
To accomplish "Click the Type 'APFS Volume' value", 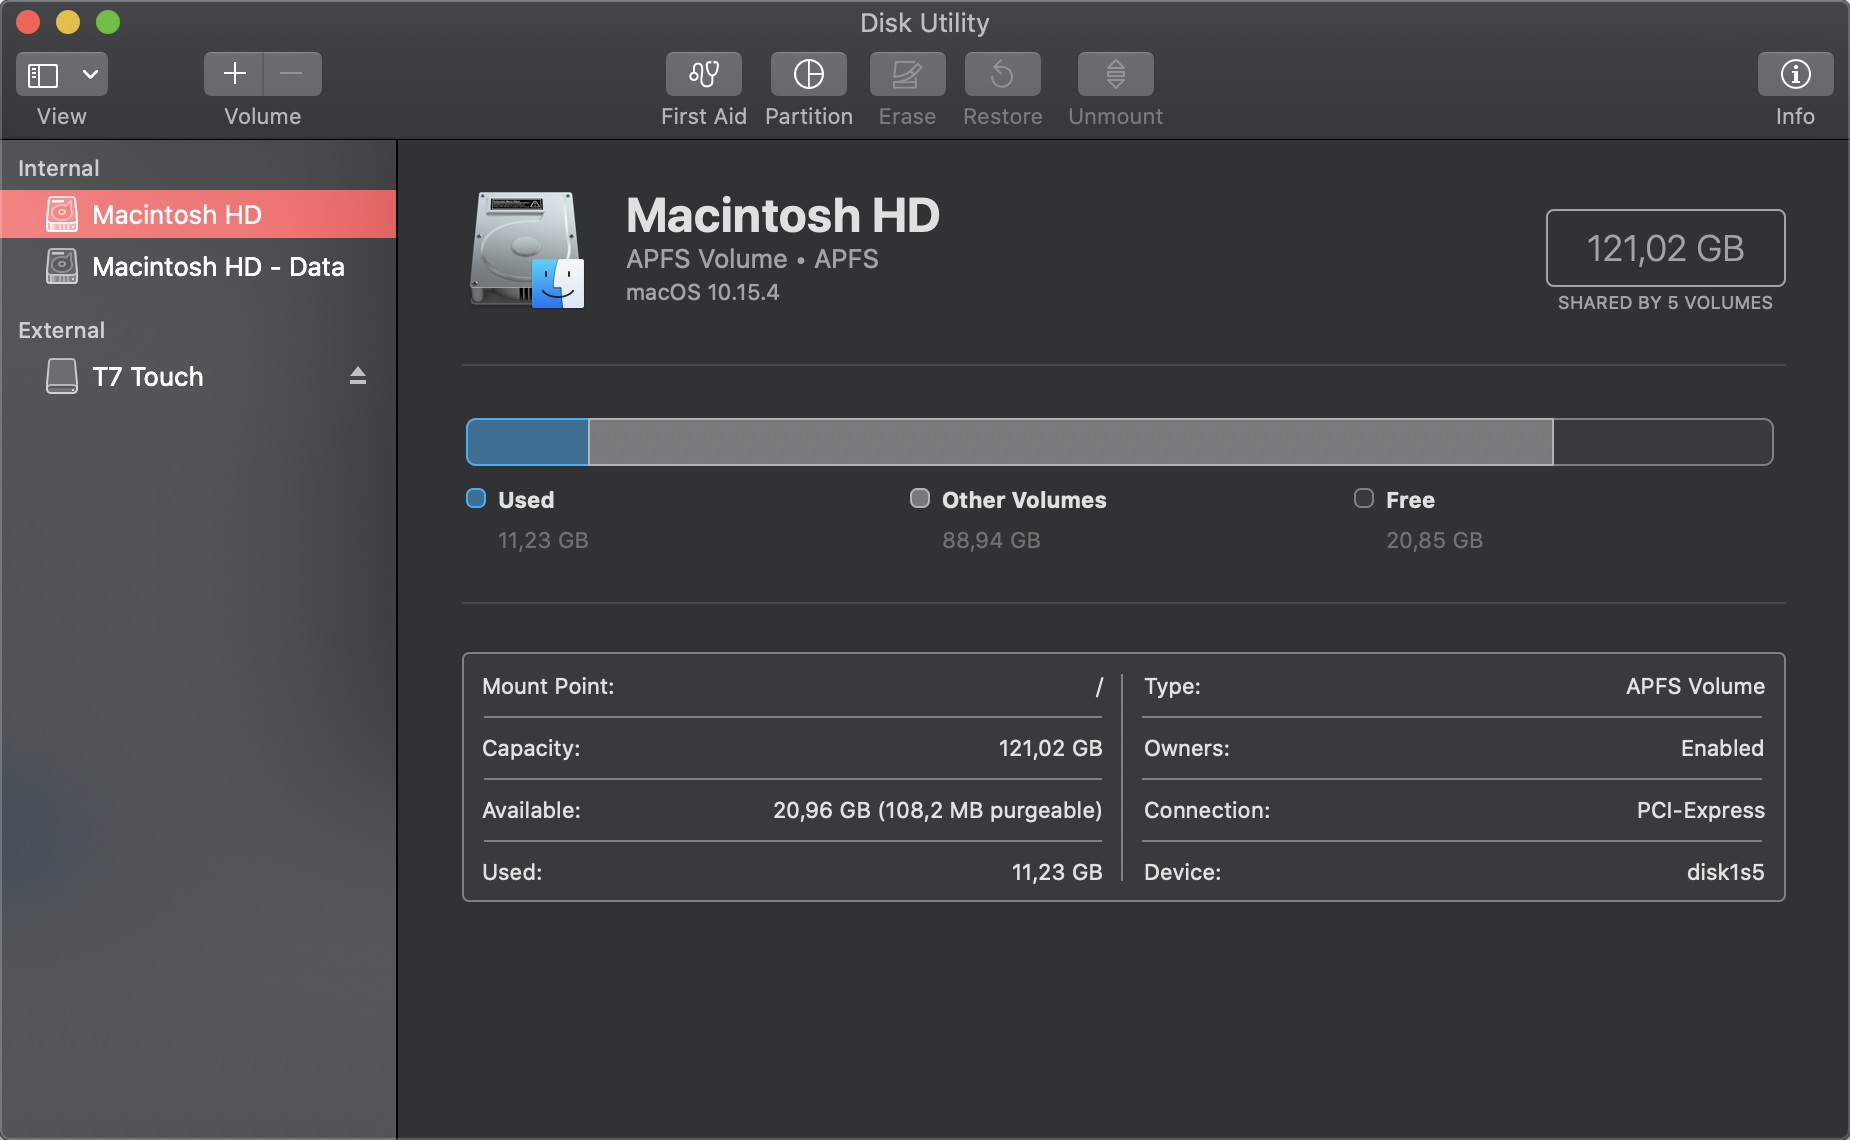I will (x=1695, y=687).
